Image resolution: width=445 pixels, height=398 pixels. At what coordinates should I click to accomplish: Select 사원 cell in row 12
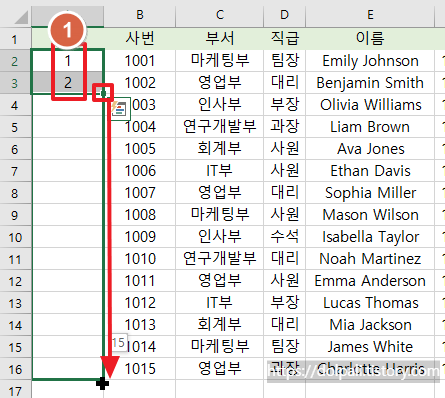click(284, 281)
